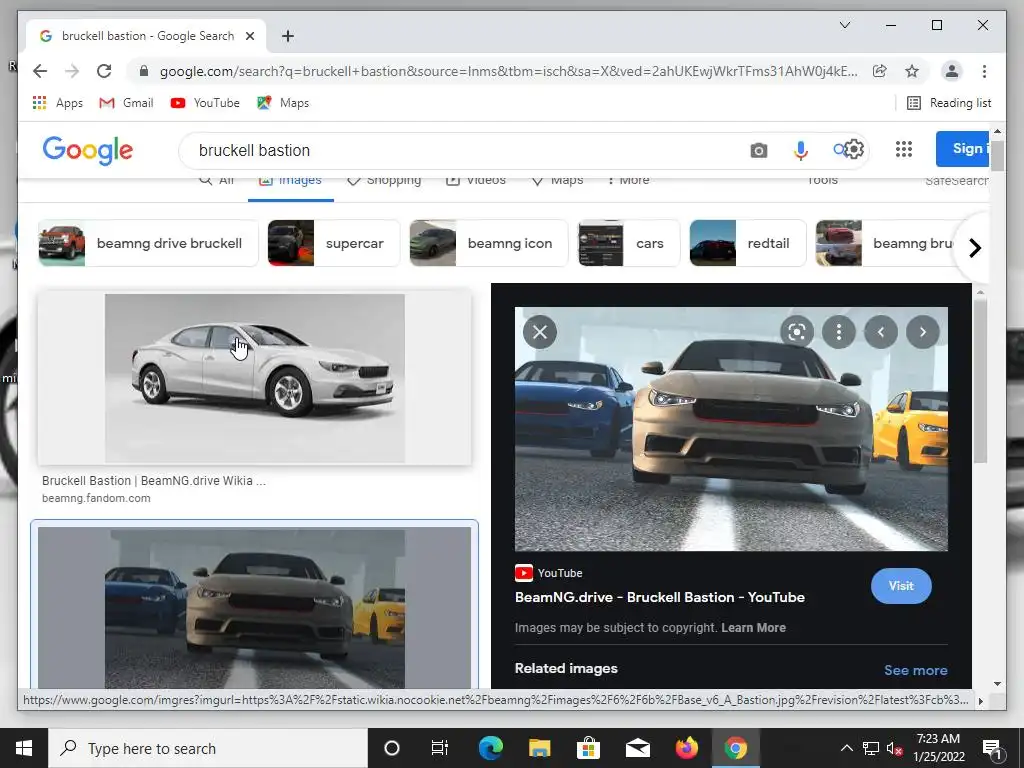Image resolution: width=1024 pixels, height=768 pixels.
Task: Select cars suggestion chip
Action: point(629,243)
